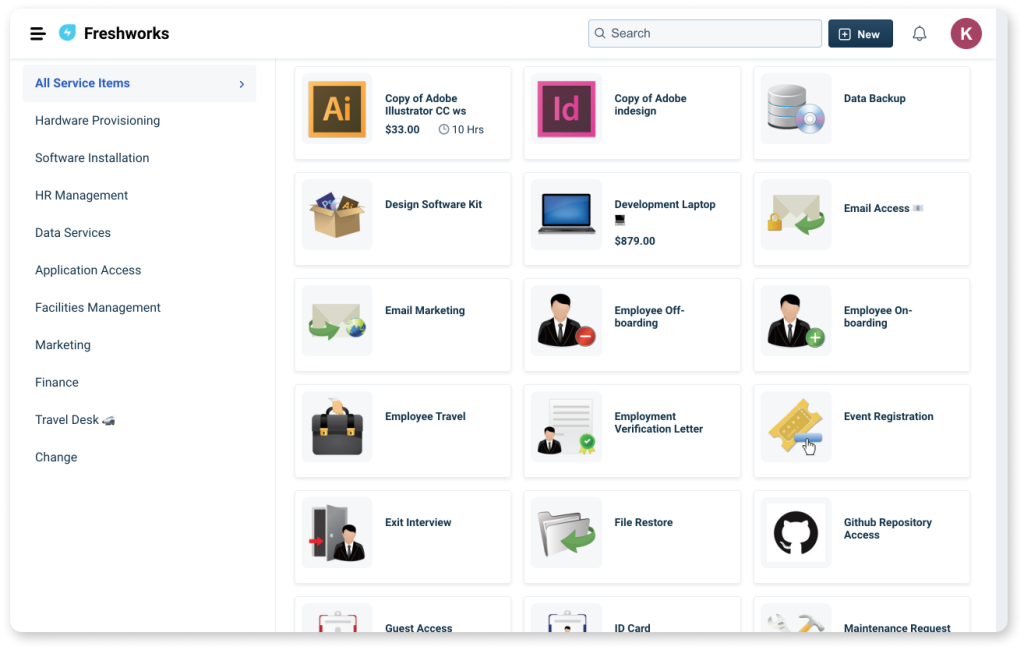Click the File Restore folder icon

(x=566, y=532)
